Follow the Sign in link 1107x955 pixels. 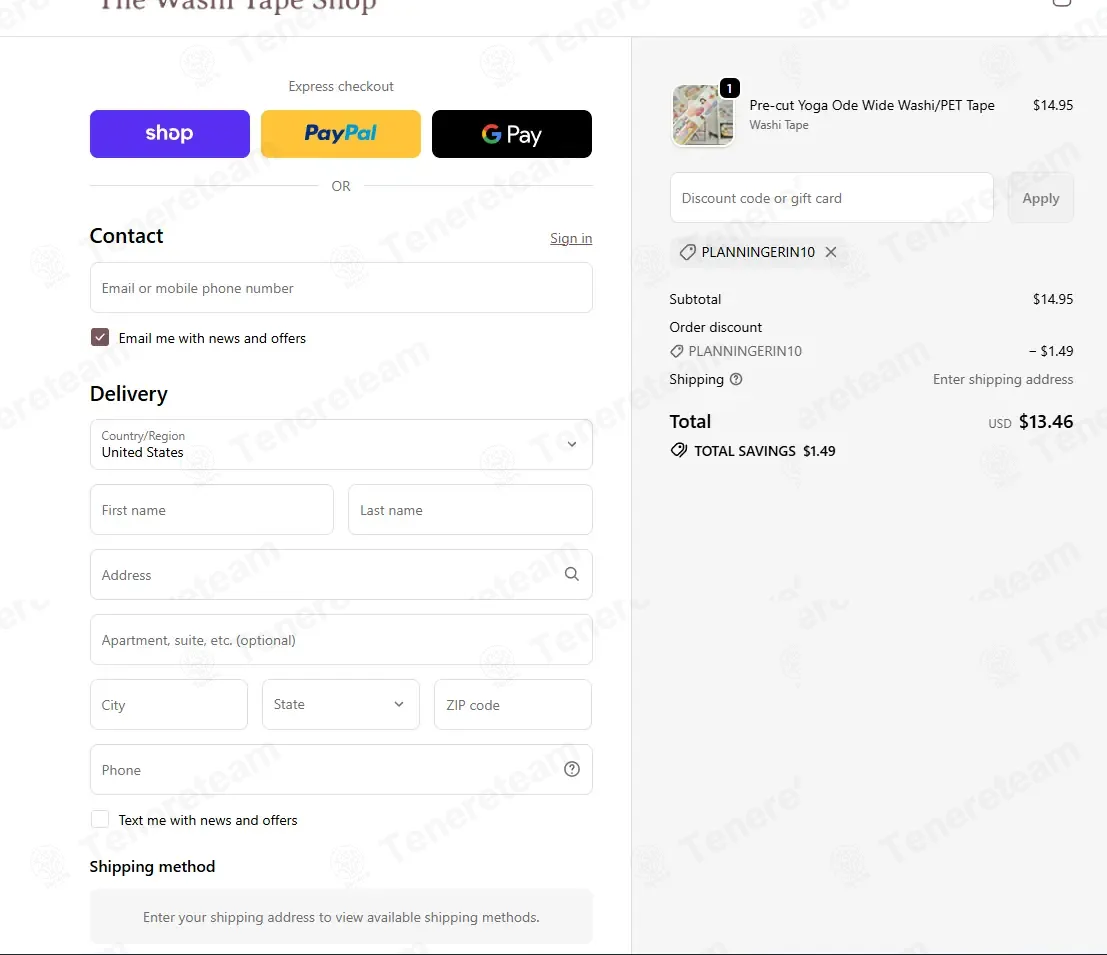571,239
